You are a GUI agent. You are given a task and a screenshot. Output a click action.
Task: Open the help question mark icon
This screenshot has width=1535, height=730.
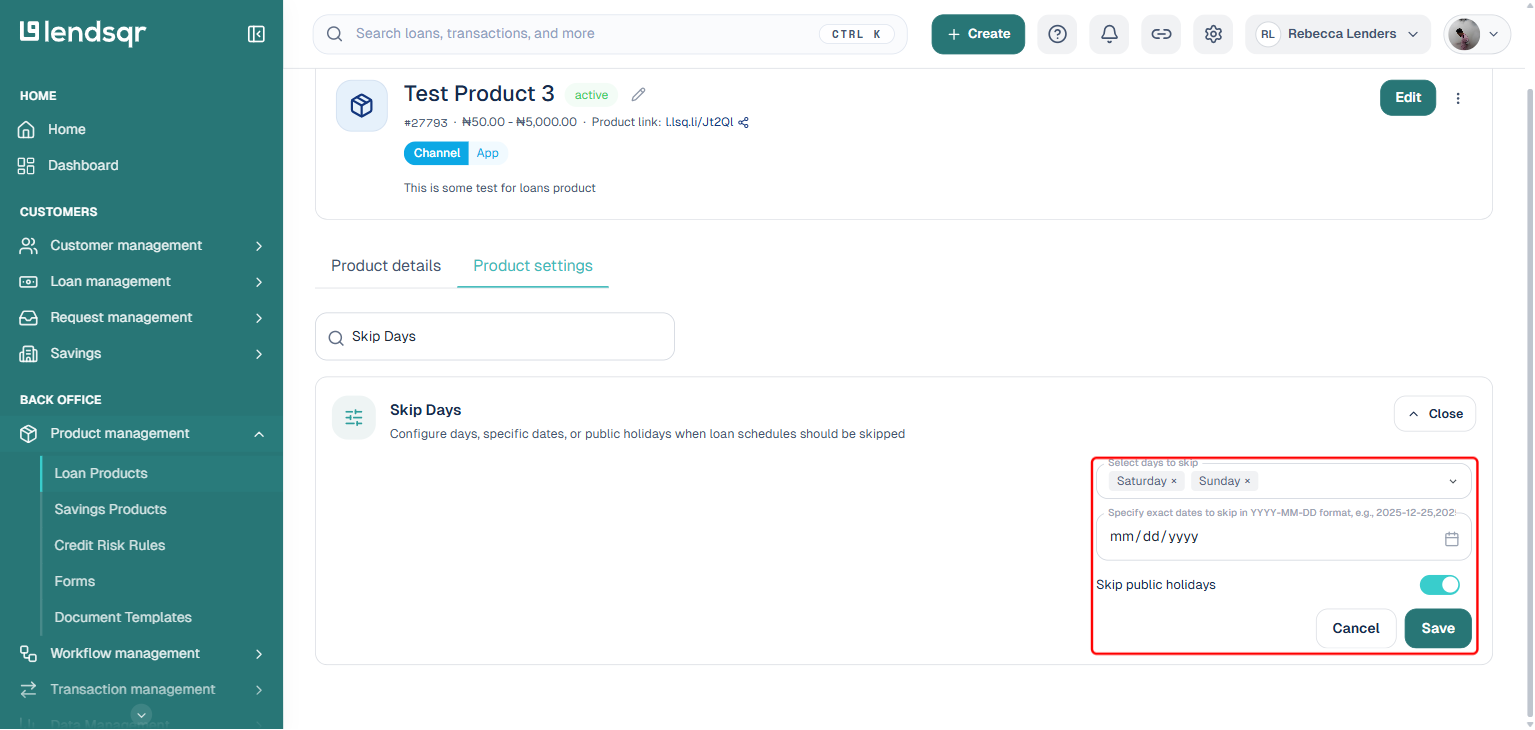[x=1057, y=34]
